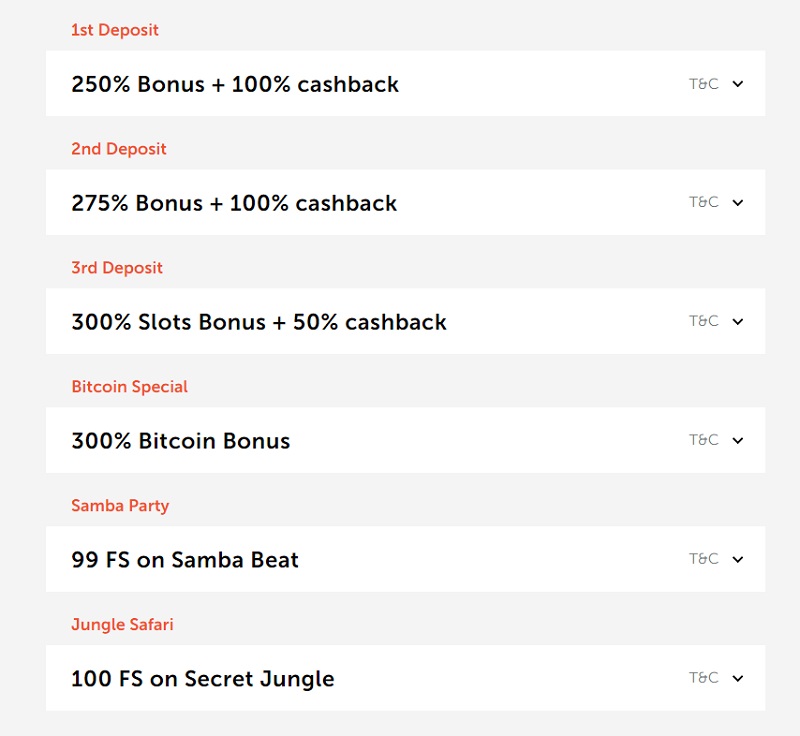Expand the 250% Bonus chevron arrow
Screen dimensions: 800x736
(x=737, y=84)
